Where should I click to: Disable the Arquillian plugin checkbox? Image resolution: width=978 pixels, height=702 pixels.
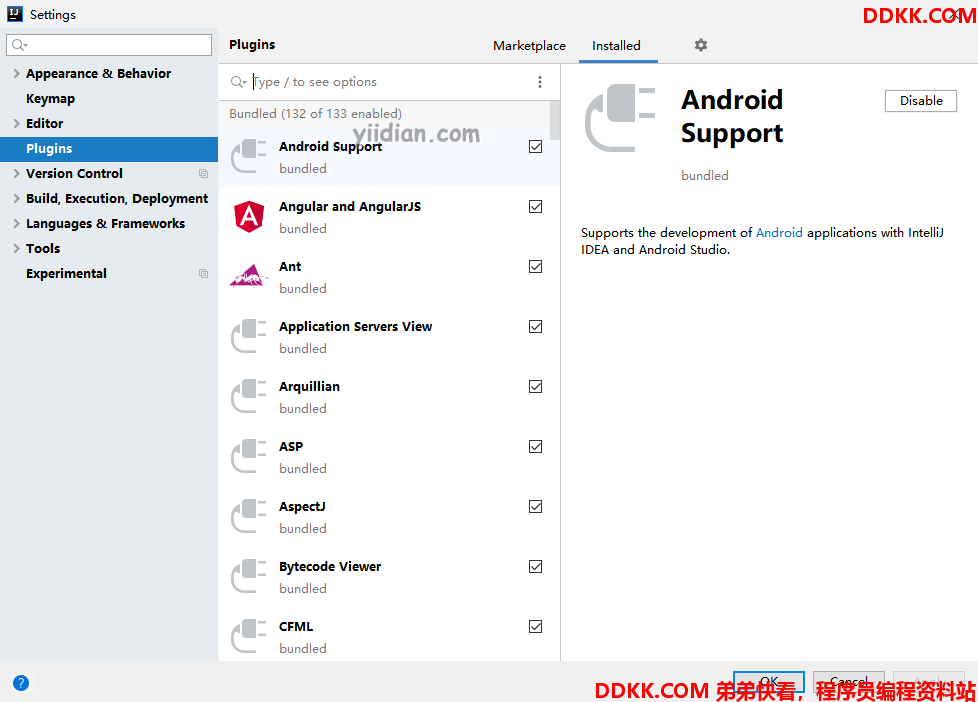535,386
